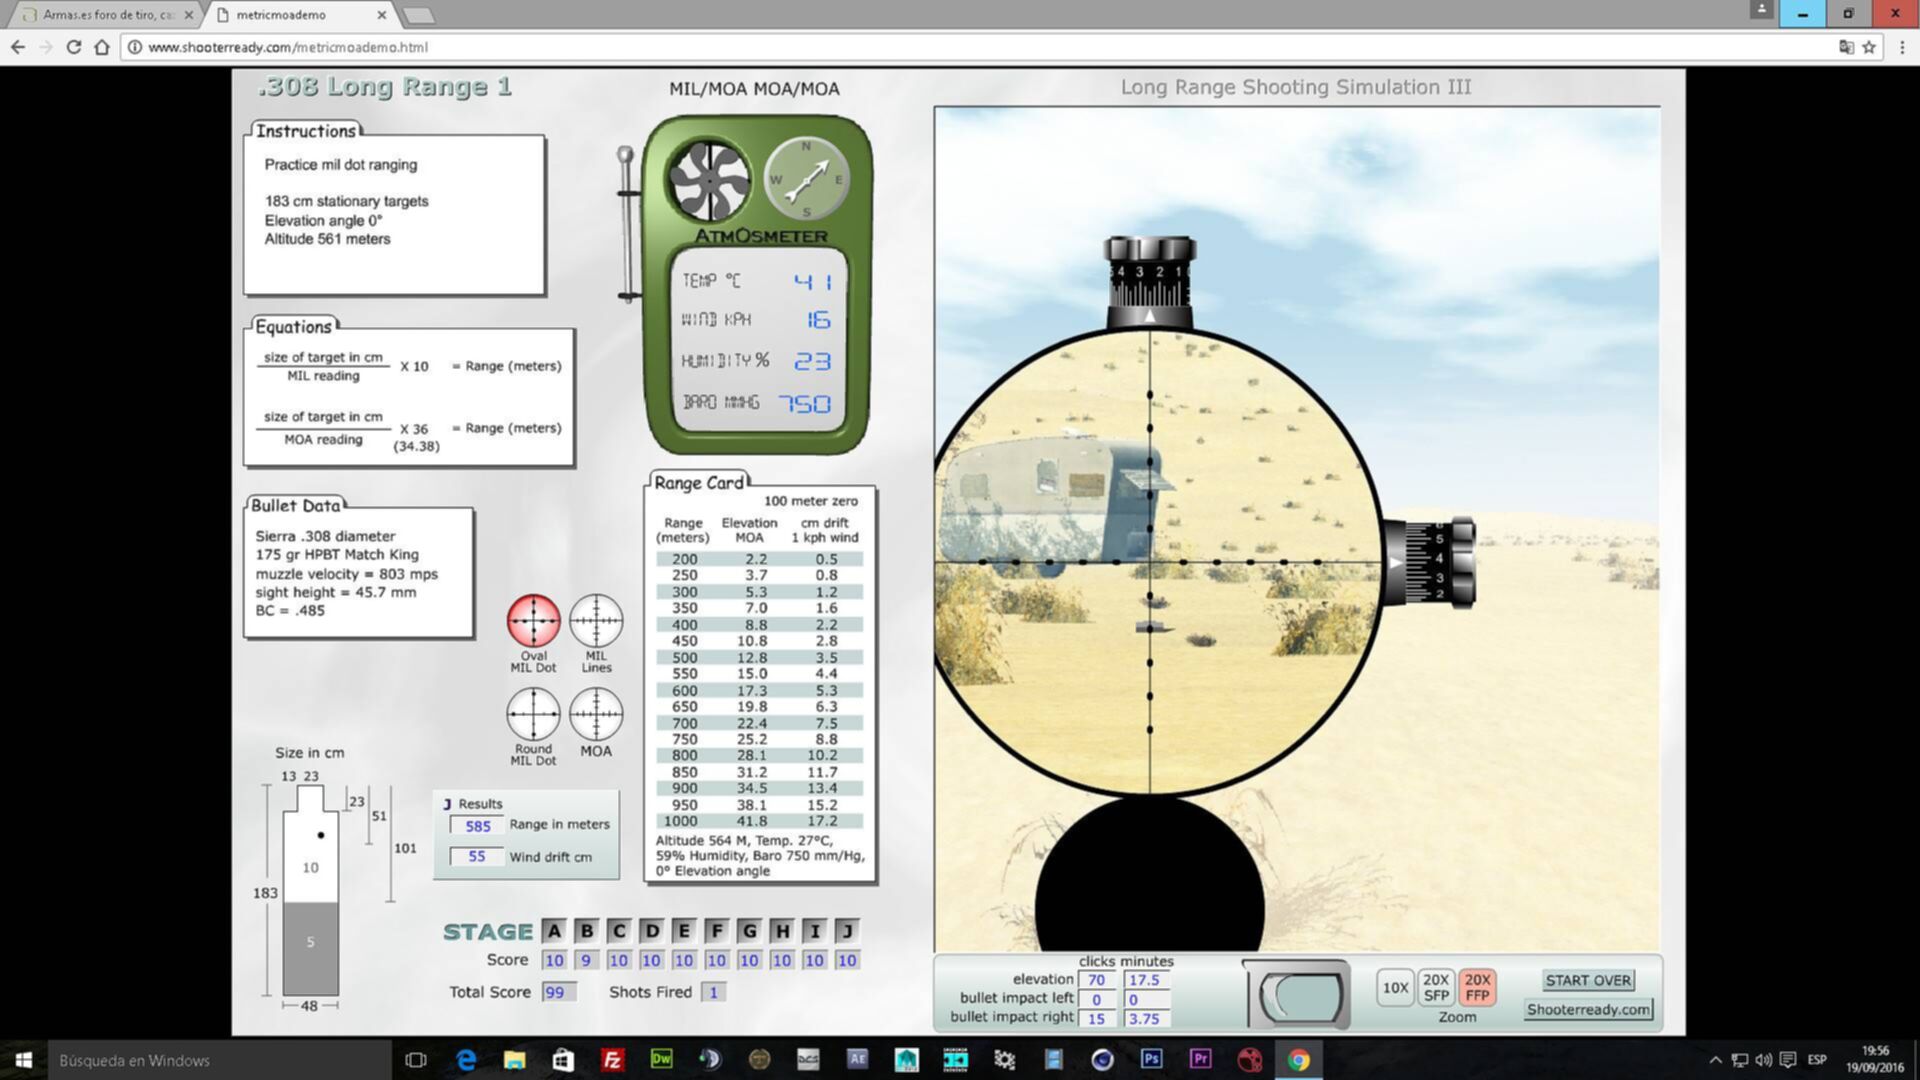Choose the Round MIL Dot reticle
1920x1080 pixels.
pos(533,714)
